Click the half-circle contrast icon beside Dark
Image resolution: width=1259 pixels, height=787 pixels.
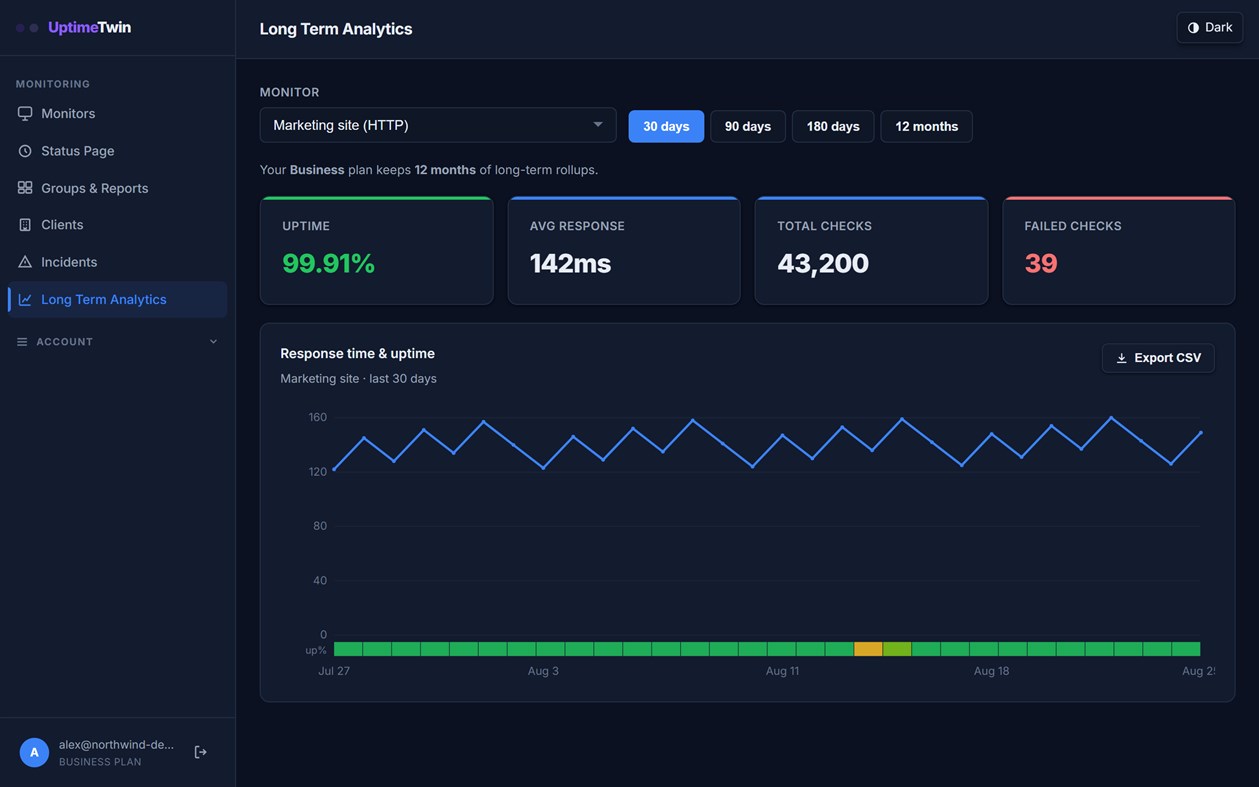tap(1193, 28)
